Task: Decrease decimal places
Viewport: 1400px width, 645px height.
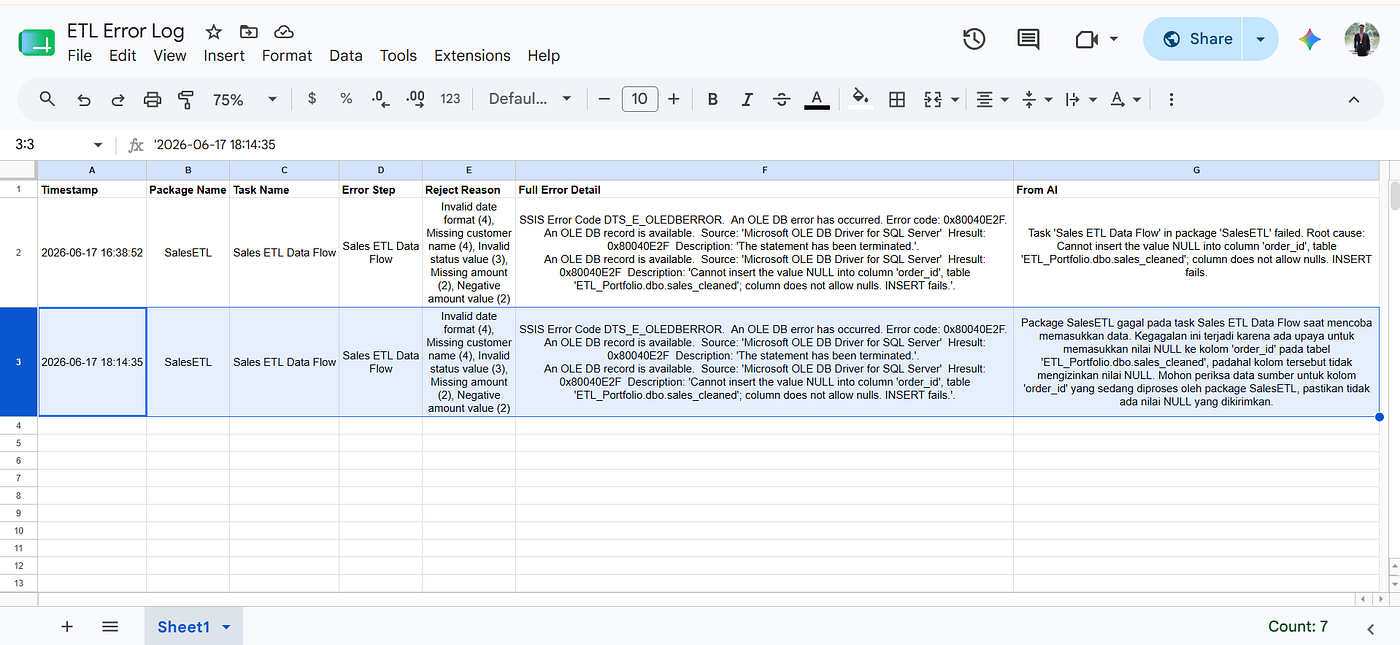Action: pos(380,98)
